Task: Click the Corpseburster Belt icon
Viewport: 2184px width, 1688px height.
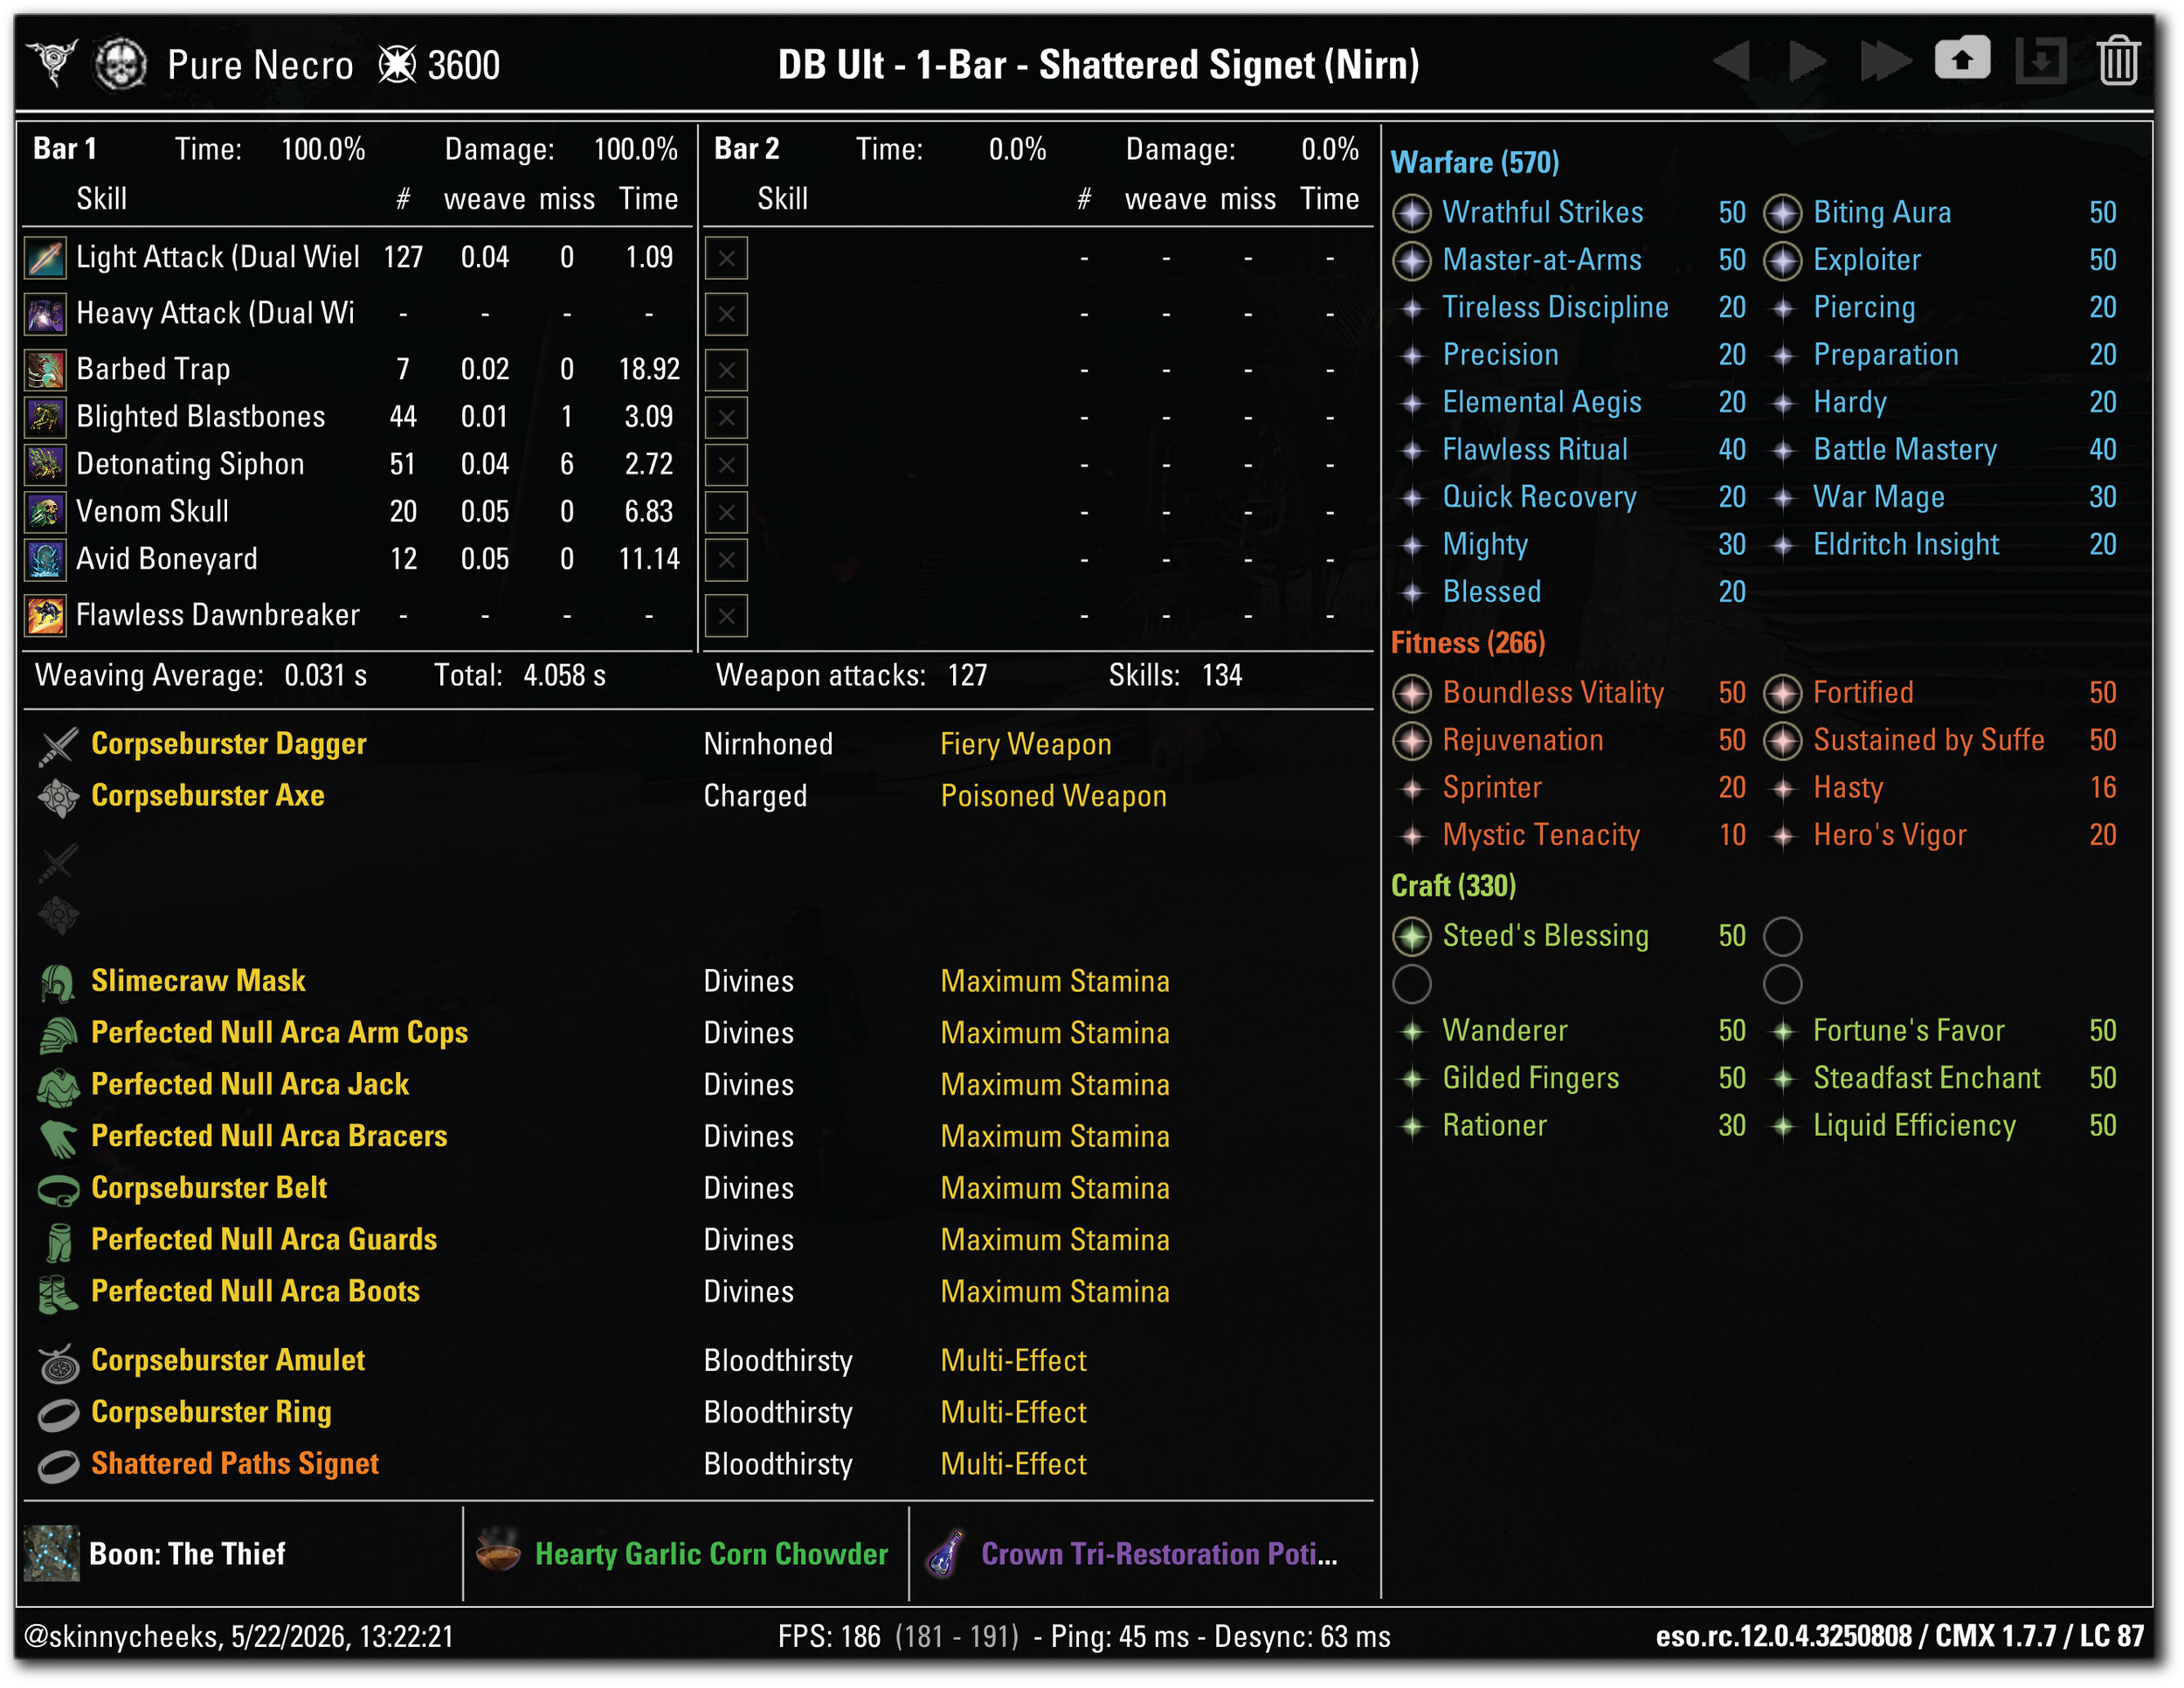Action: 58,1189
